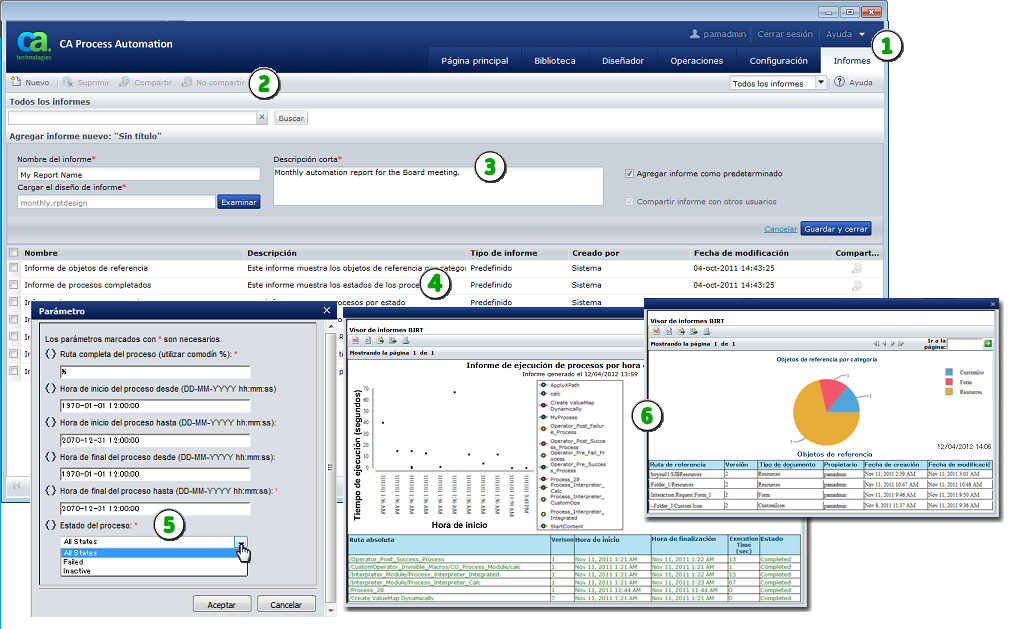Click the share icon in the Informe de objetos de referencia row

[855, 269]
